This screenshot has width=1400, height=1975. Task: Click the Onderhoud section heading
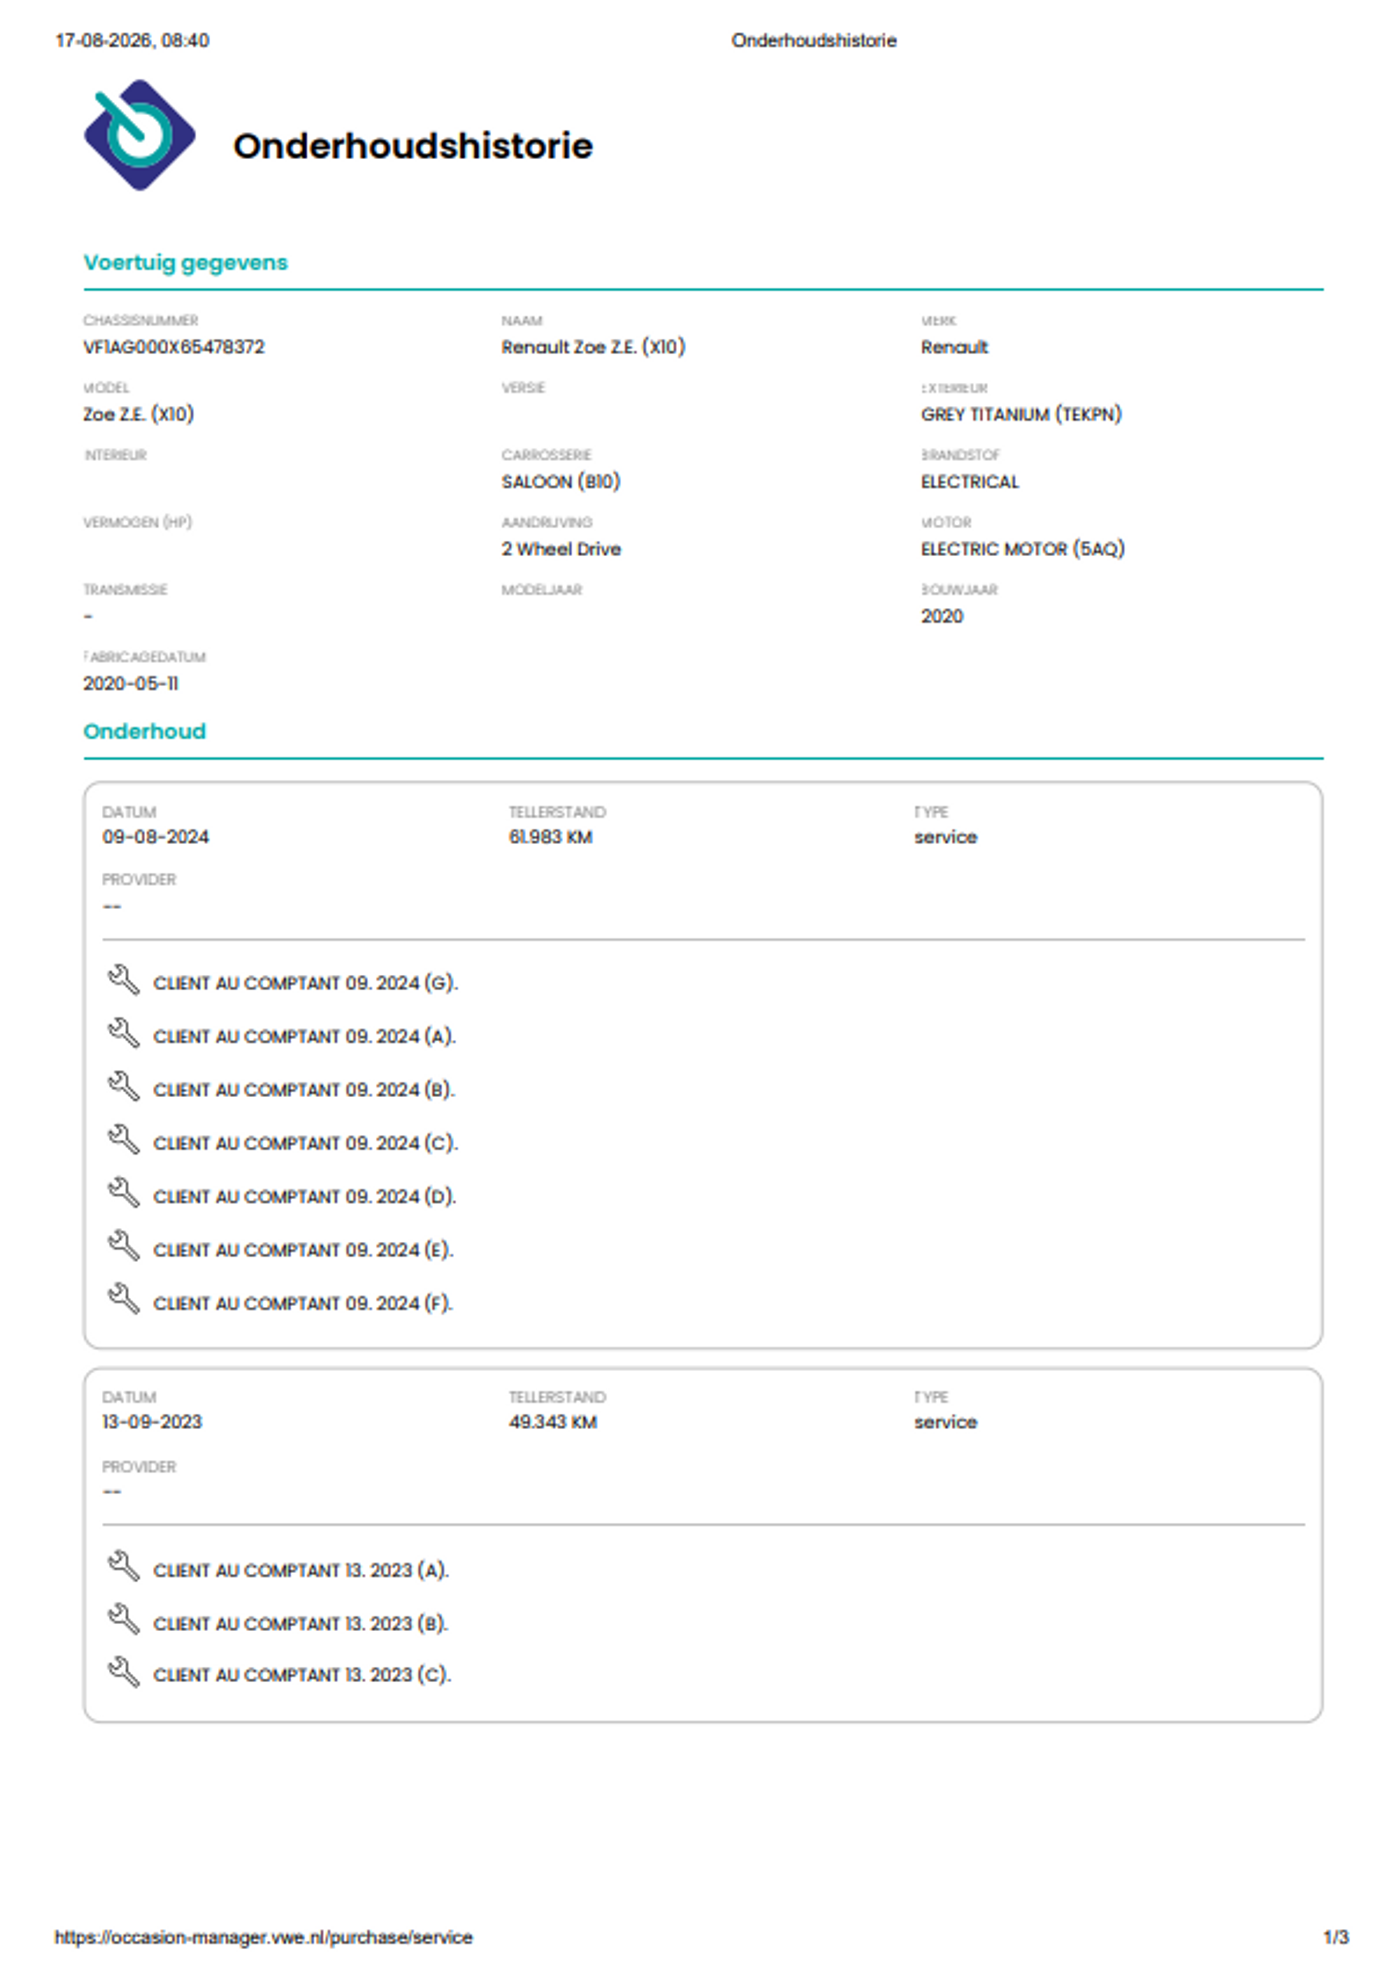tap(145, 731)
